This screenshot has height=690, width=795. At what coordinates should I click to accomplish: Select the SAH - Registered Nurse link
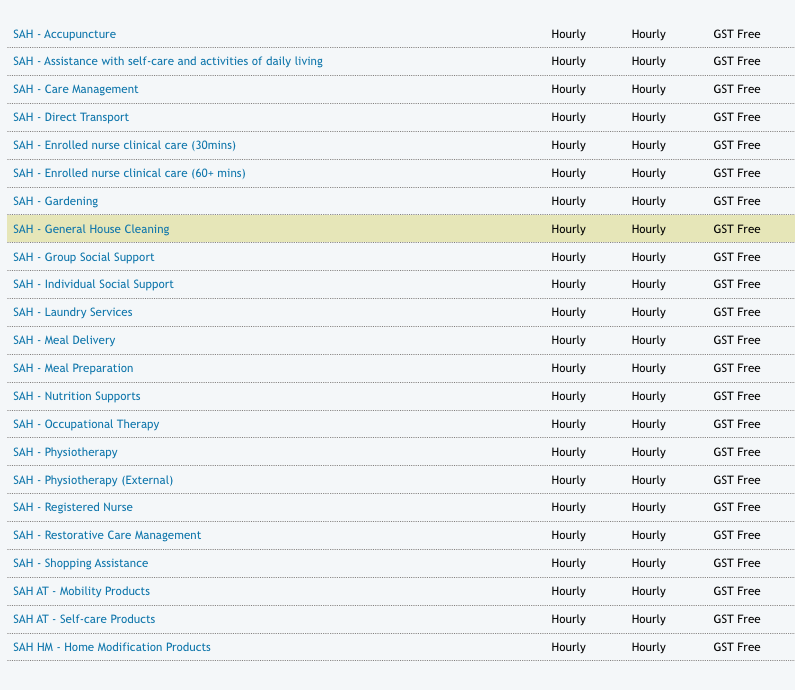click(72, 507)
